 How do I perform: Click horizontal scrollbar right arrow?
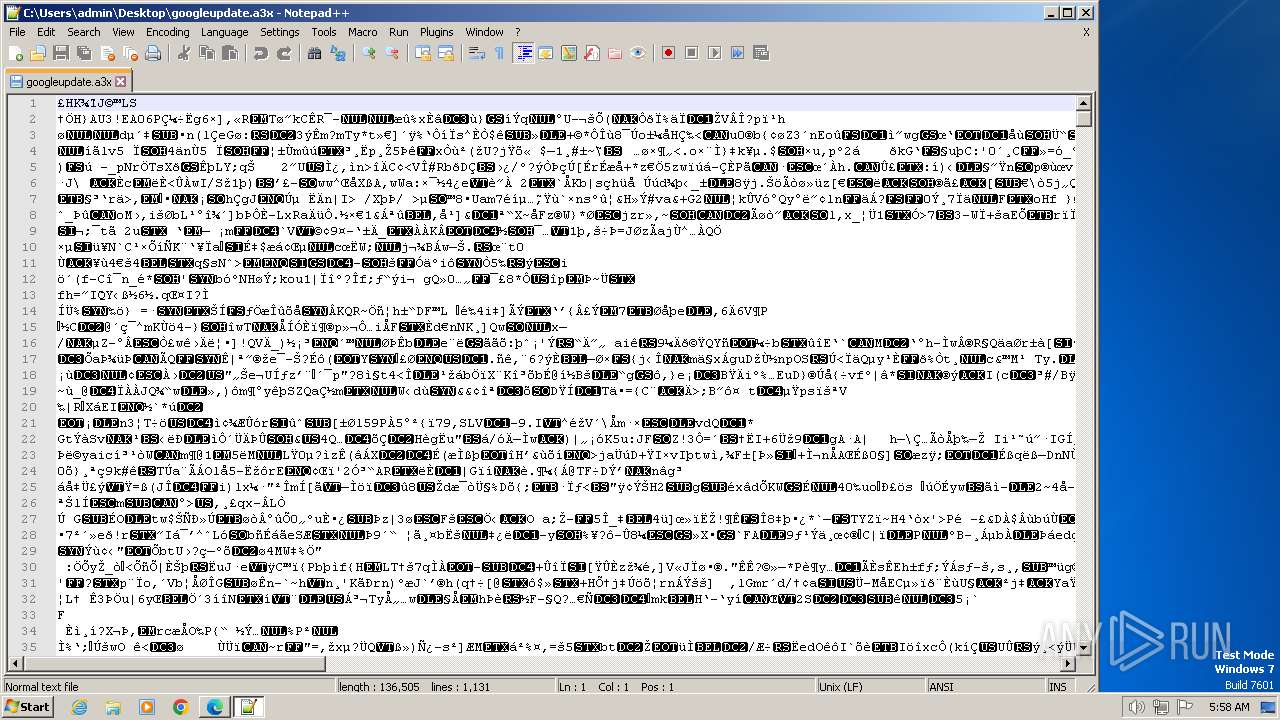pos(1067,664)
